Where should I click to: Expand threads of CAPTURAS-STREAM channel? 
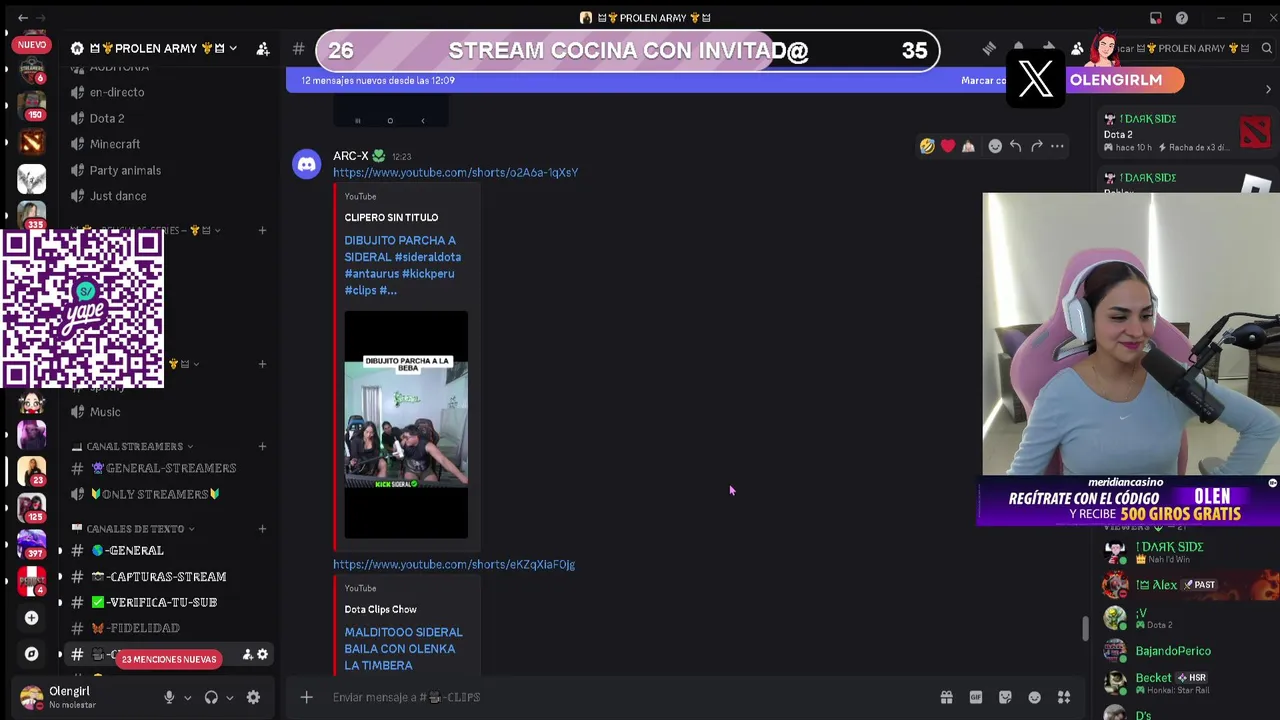point(60,576)
